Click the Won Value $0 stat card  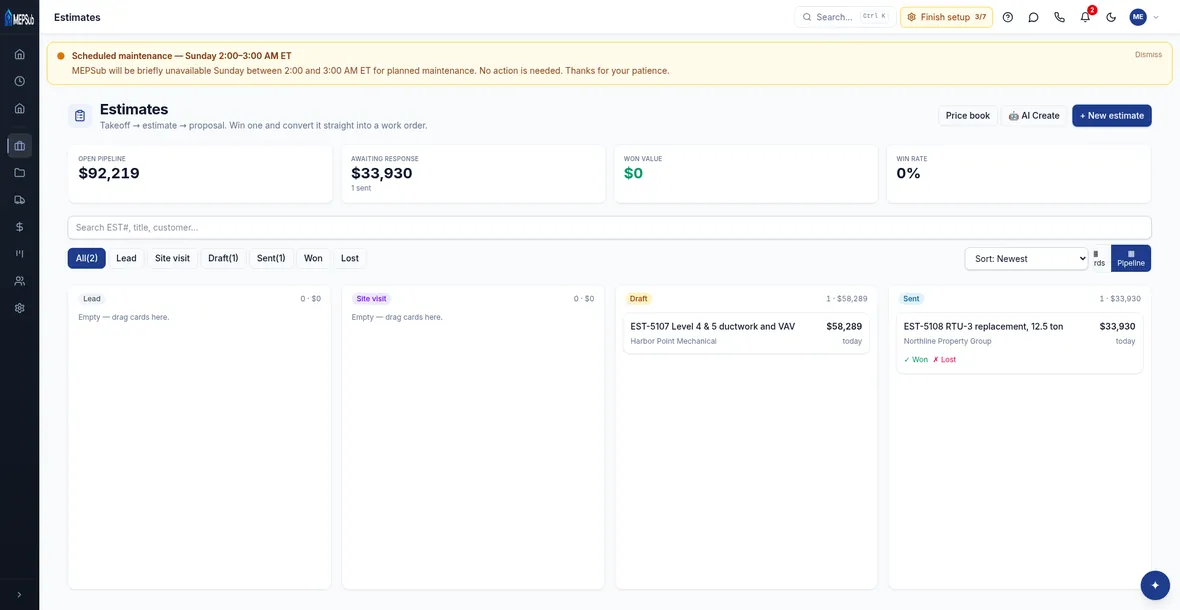tap(746, 174)
